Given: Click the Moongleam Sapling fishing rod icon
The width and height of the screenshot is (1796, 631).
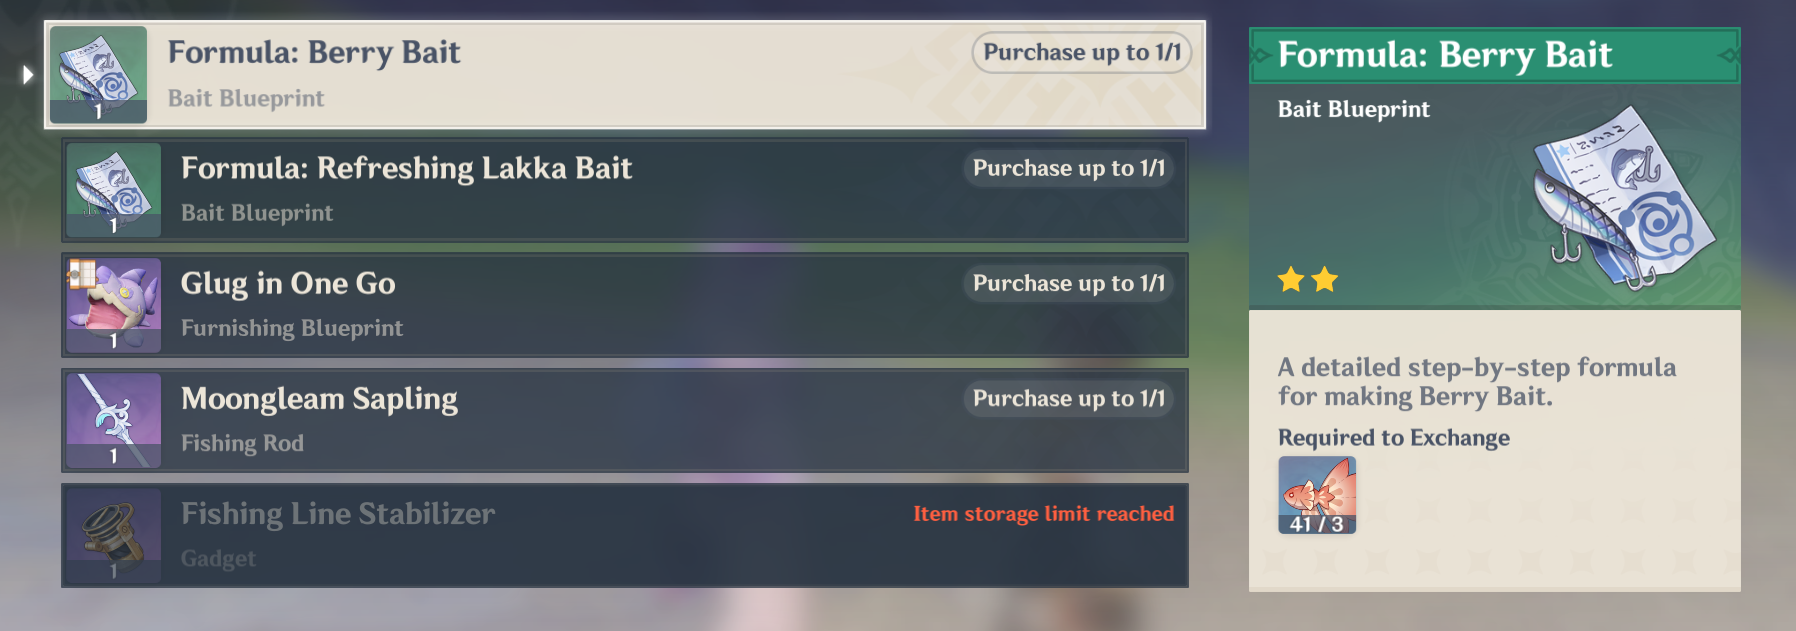Looking at the screenshot, I should pos(113,420).
